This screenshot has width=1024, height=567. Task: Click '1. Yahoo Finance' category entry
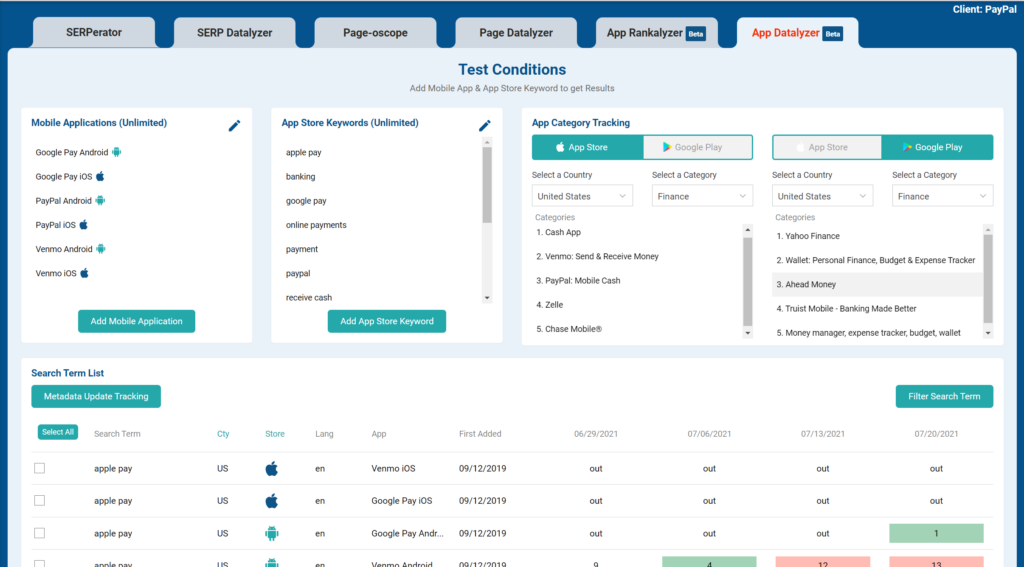[808, 236]
